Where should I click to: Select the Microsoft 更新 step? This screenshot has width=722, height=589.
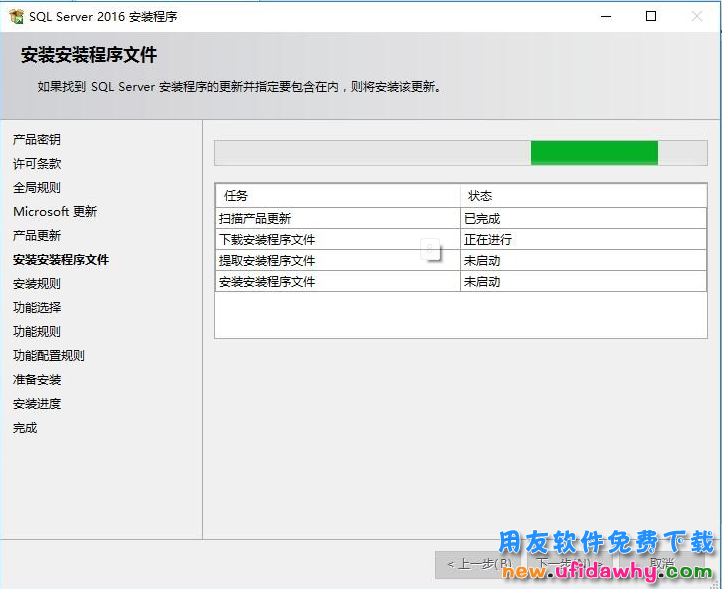55,212
